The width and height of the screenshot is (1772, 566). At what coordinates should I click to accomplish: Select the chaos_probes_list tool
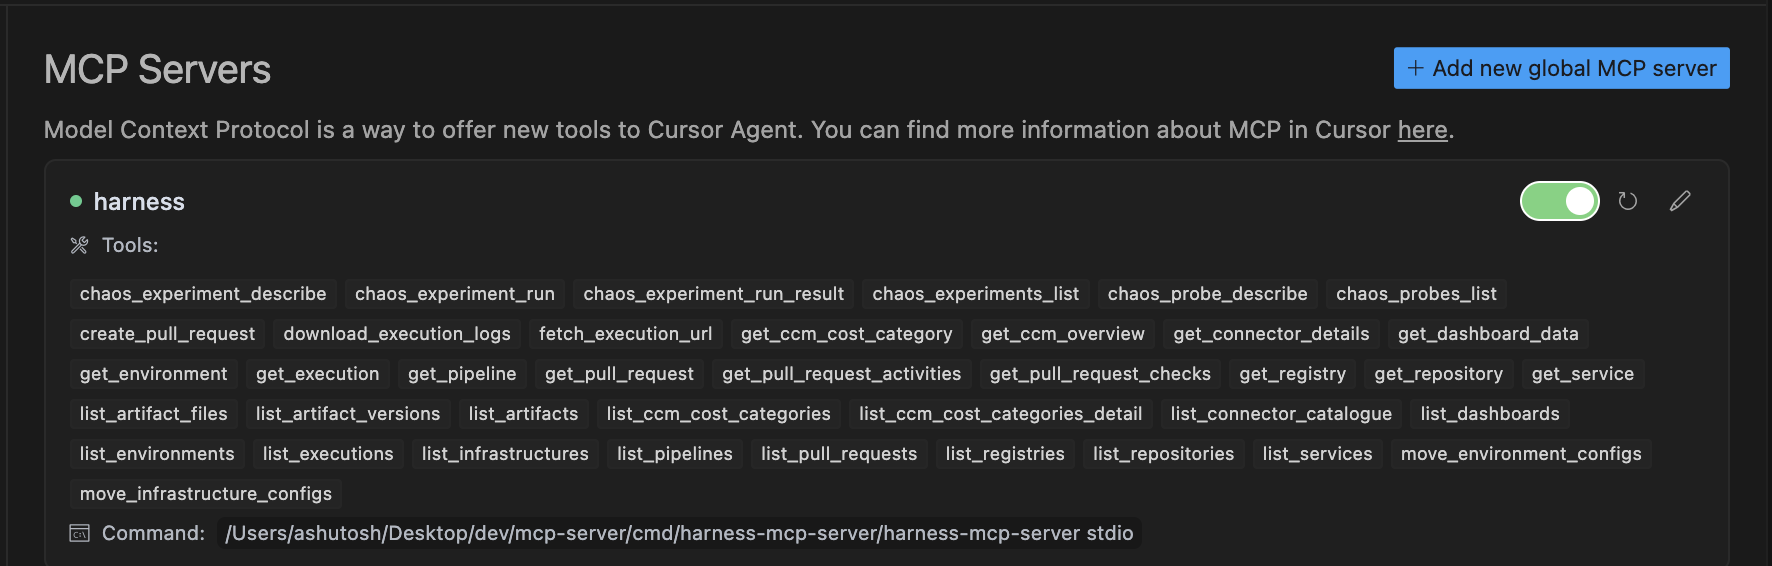(1416, 294)
